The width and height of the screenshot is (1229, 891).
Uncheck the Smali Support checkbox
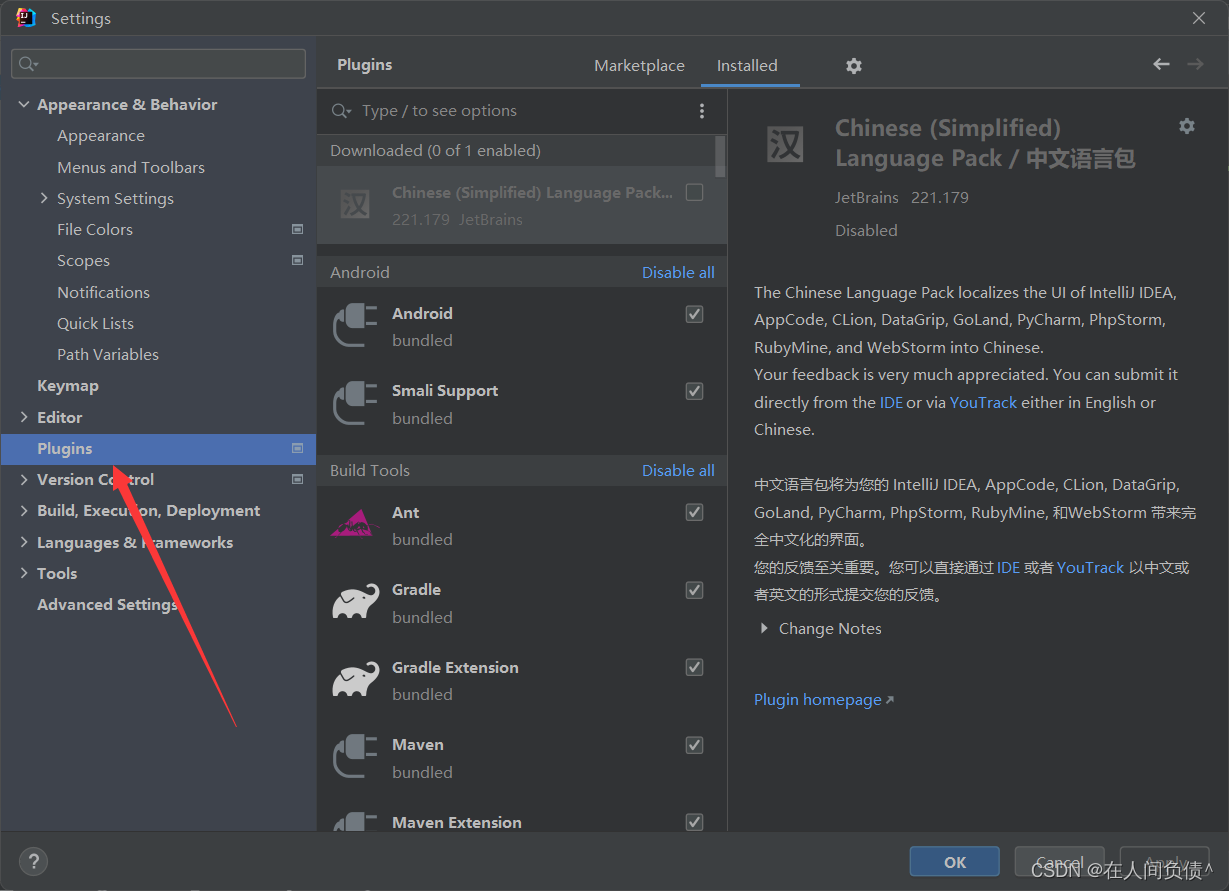[694, 391]
